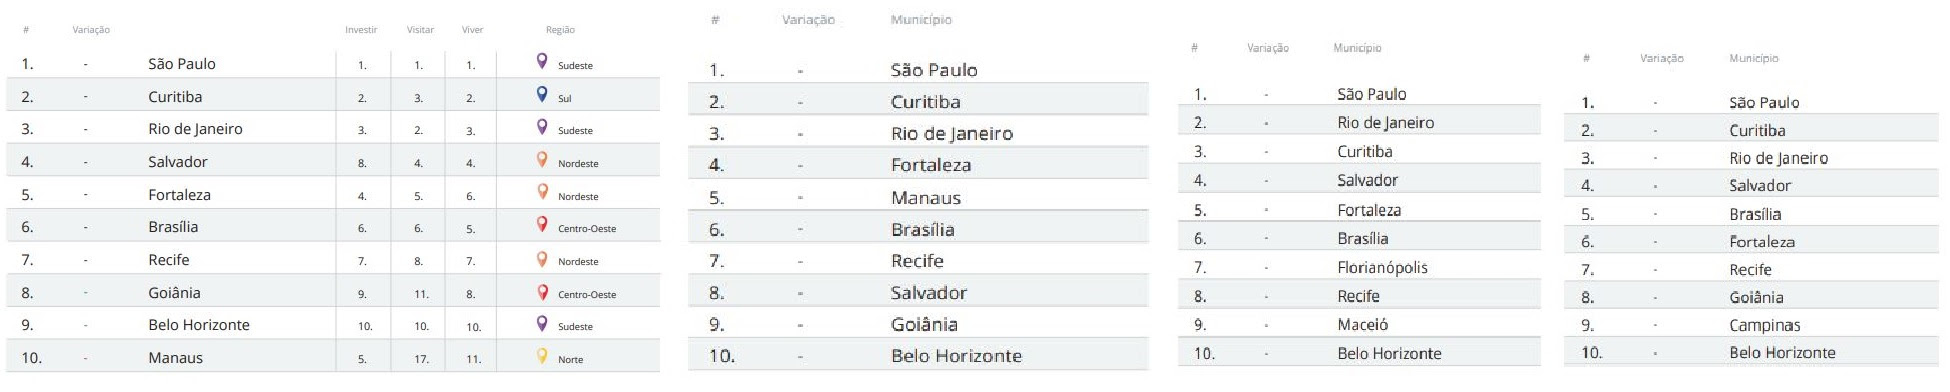Open the Campinas entry
The image size is (1950, 392).
1764,325
